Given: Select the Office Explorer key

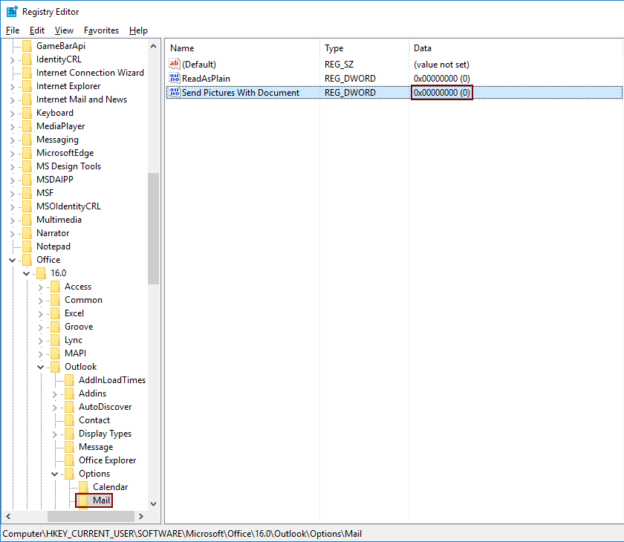Looking at the screenshot, I should point(107,460).
